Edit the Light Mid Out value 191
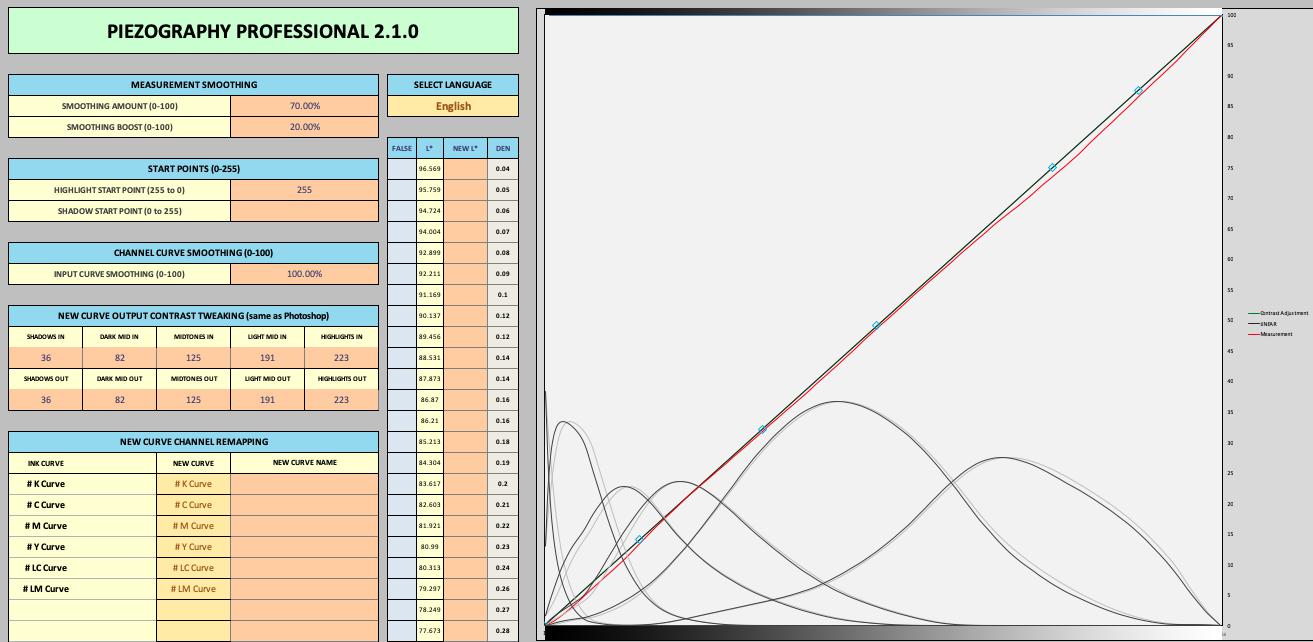Viewport: 1313px width, 642px height. point(268,400)
